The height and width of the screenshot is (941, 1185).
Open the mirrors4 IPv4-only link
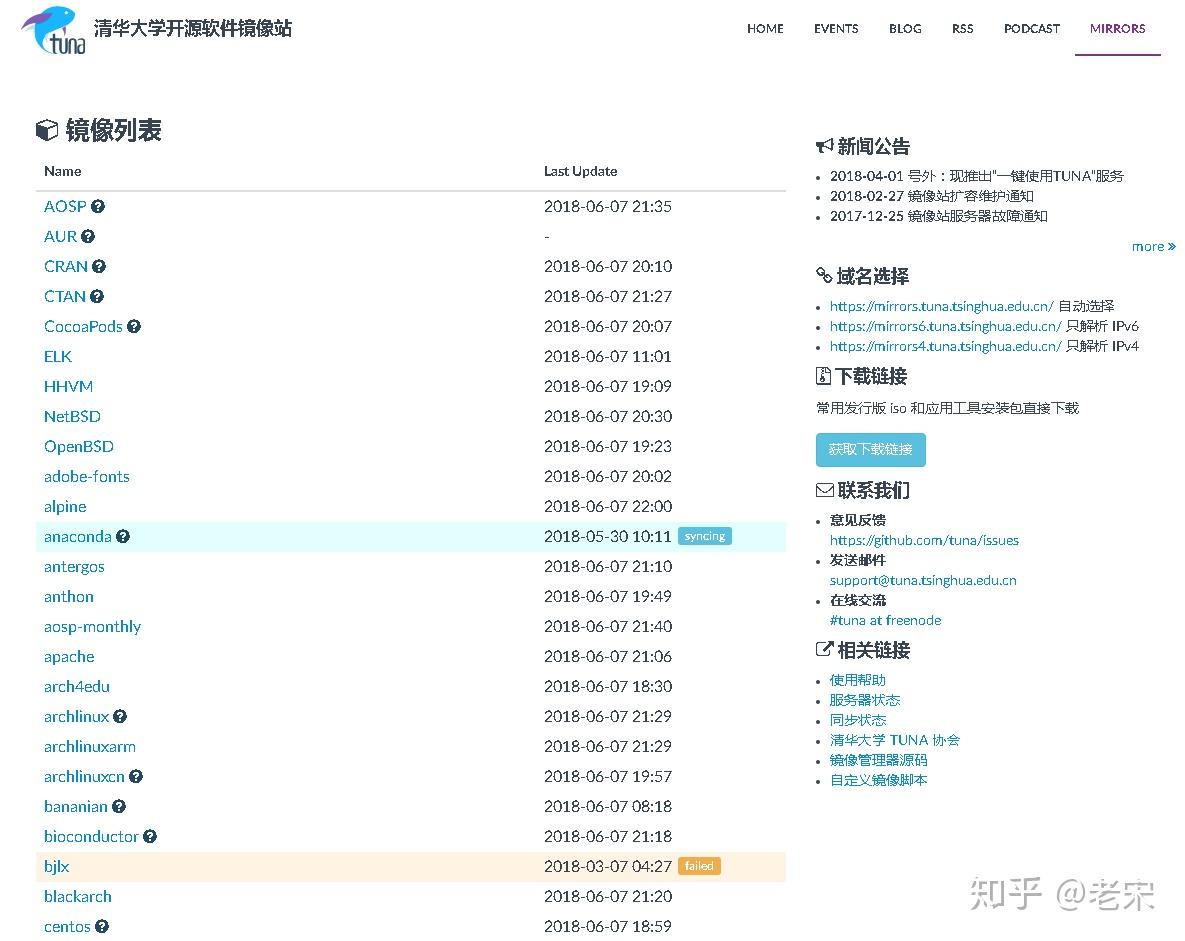945,346
